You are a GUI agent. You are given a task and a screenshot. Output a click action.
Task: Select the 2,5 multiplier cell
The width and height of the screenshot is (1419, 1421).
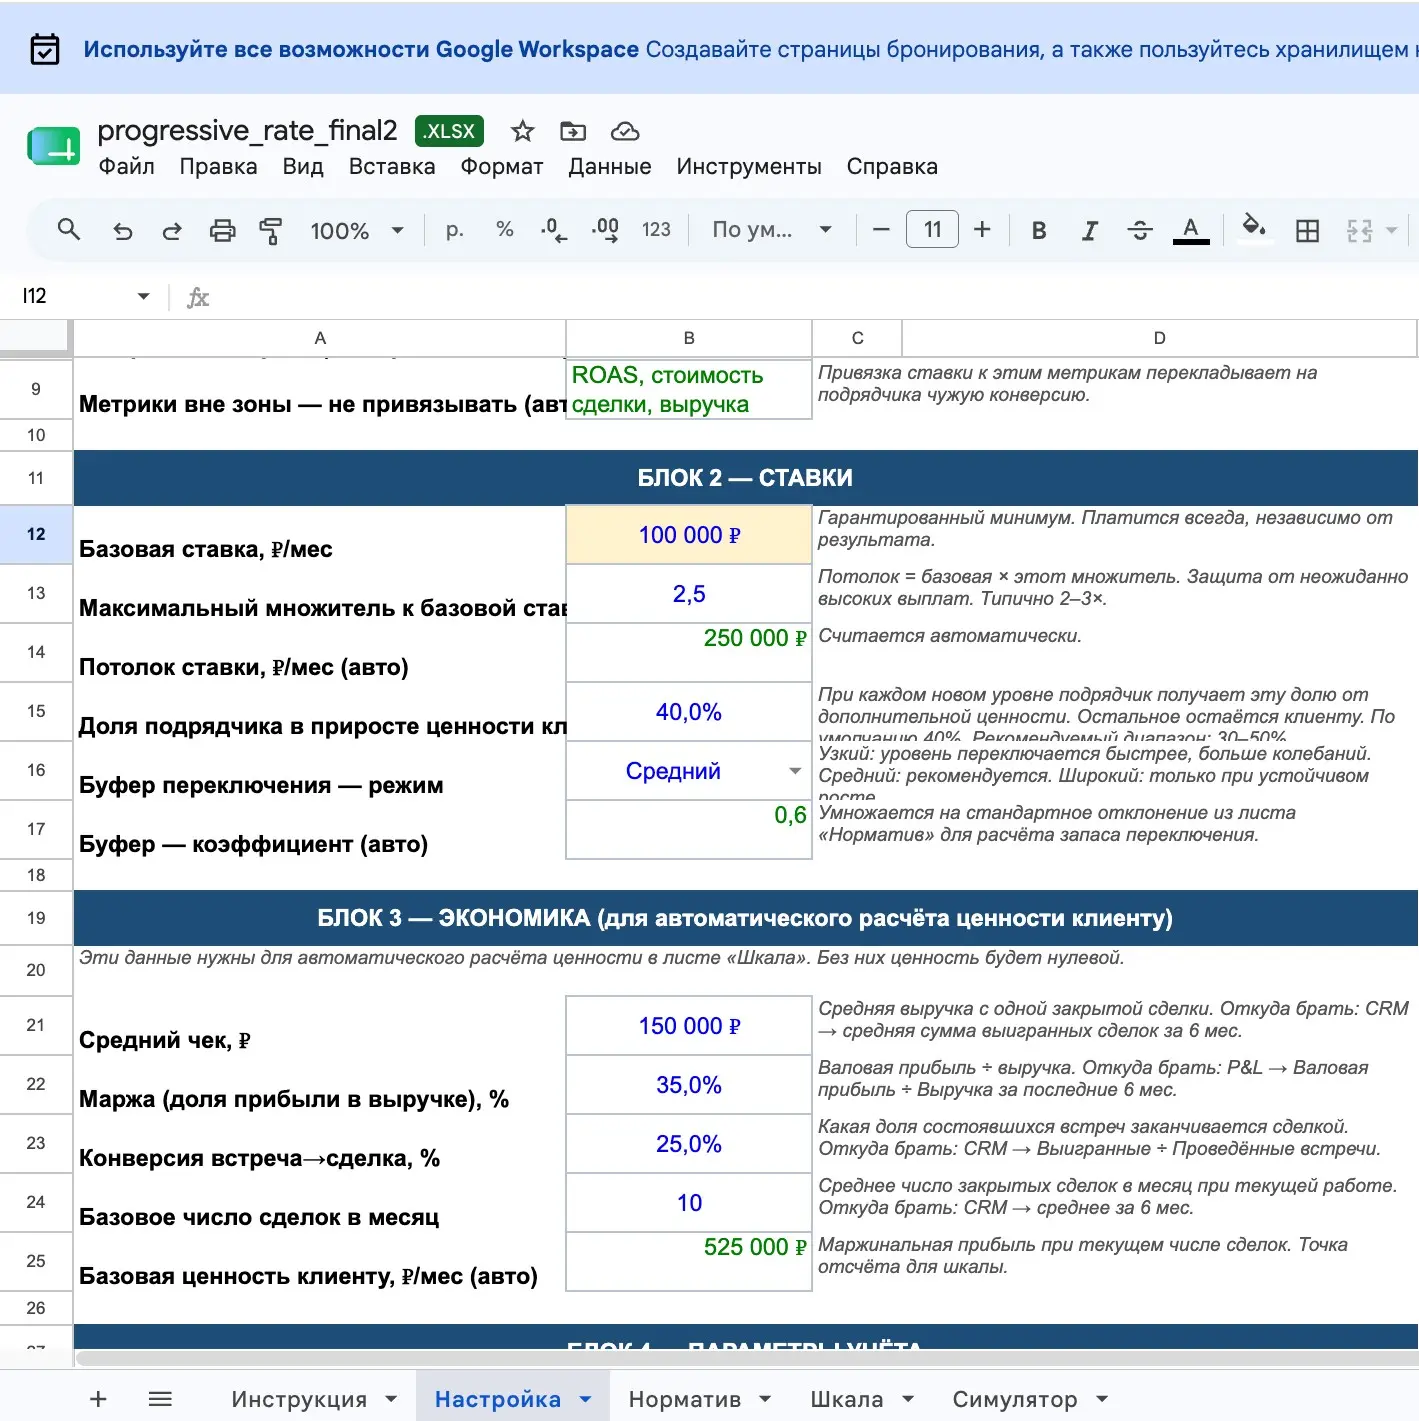689,594
